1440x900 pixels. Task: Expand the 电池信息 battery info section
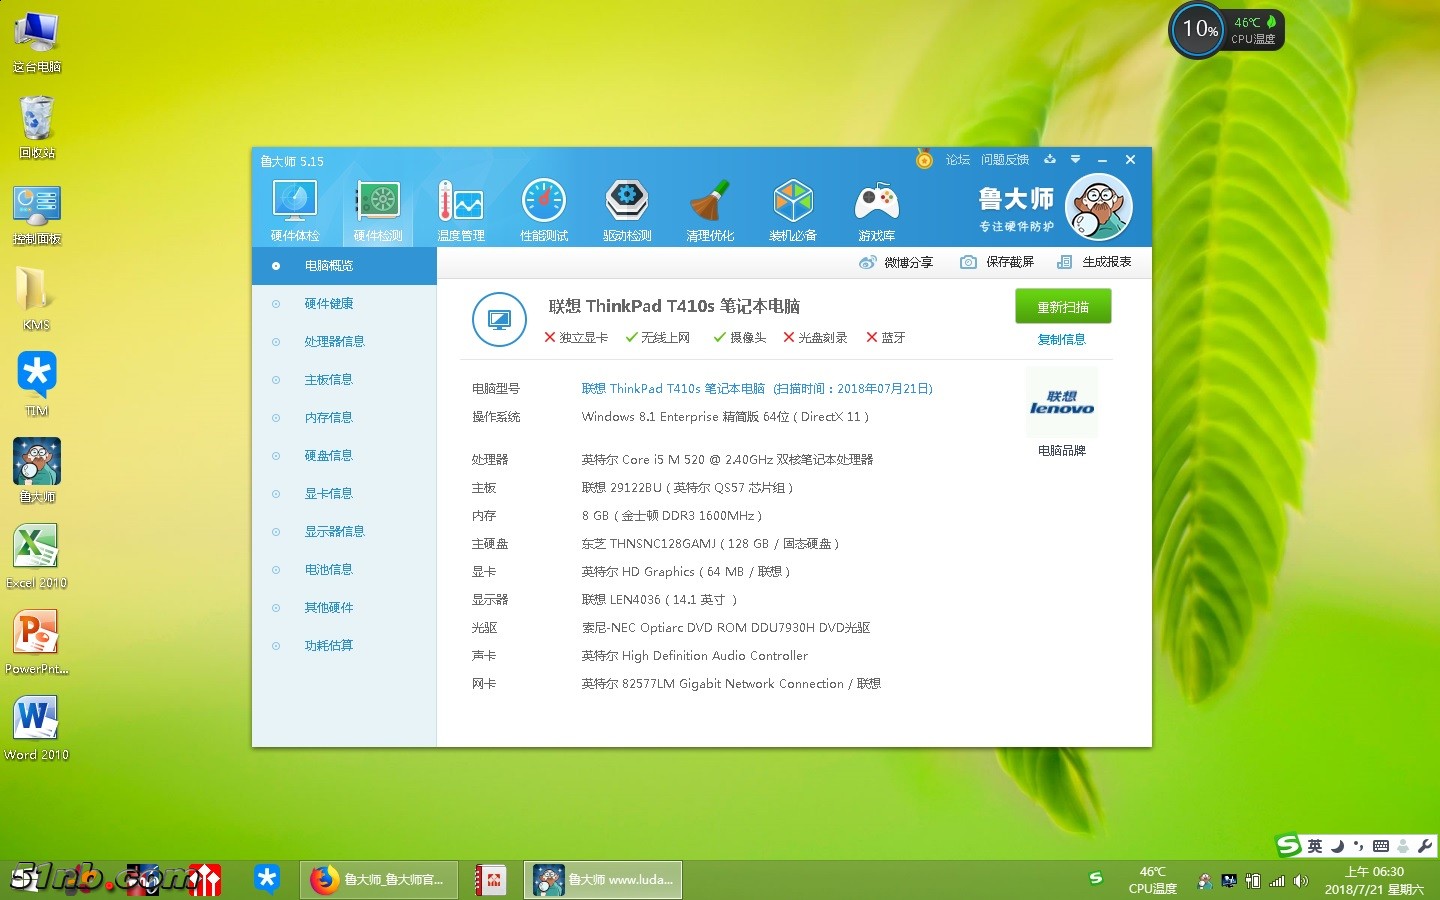coord(328,569)
